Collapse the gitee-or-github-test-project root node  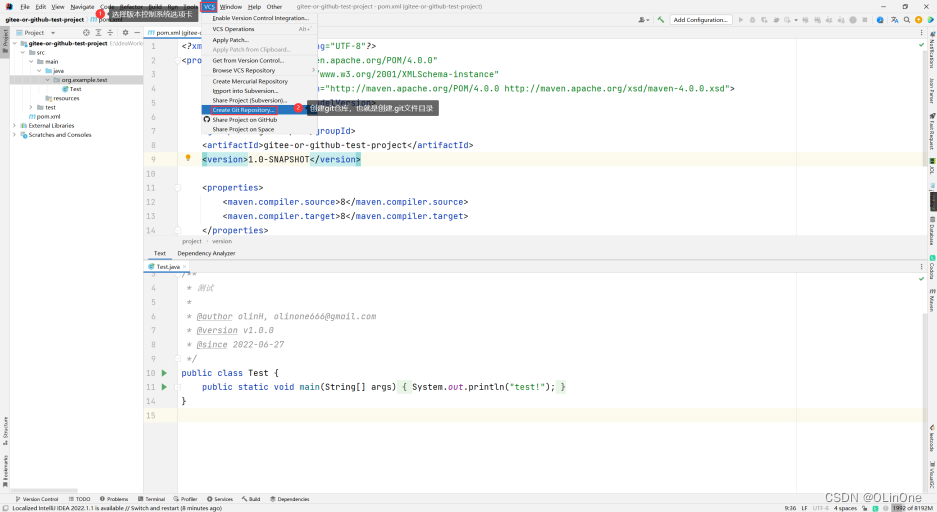point(15,44)
